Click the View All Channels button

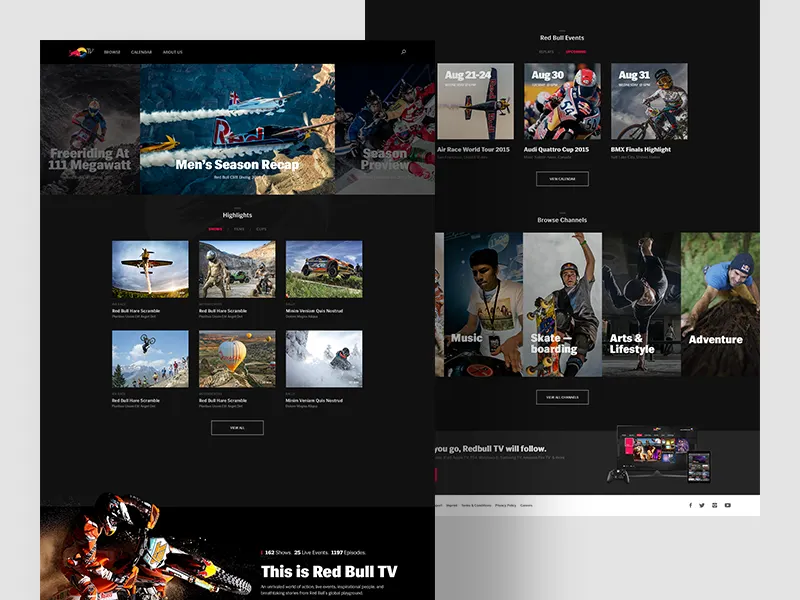[562, 397]
